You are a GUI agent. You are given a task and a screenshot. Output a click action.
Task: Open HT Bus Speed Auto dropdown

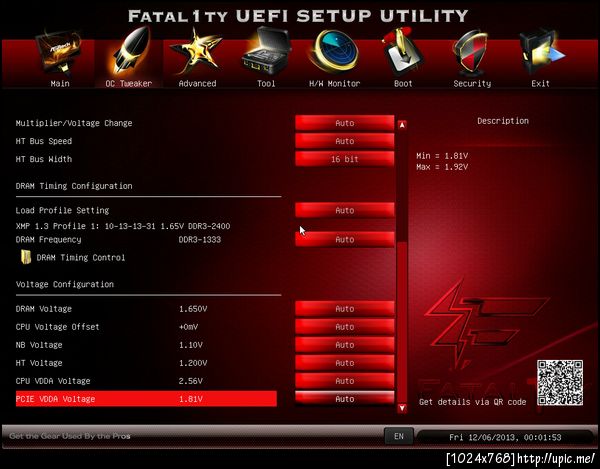click(344, 141)
